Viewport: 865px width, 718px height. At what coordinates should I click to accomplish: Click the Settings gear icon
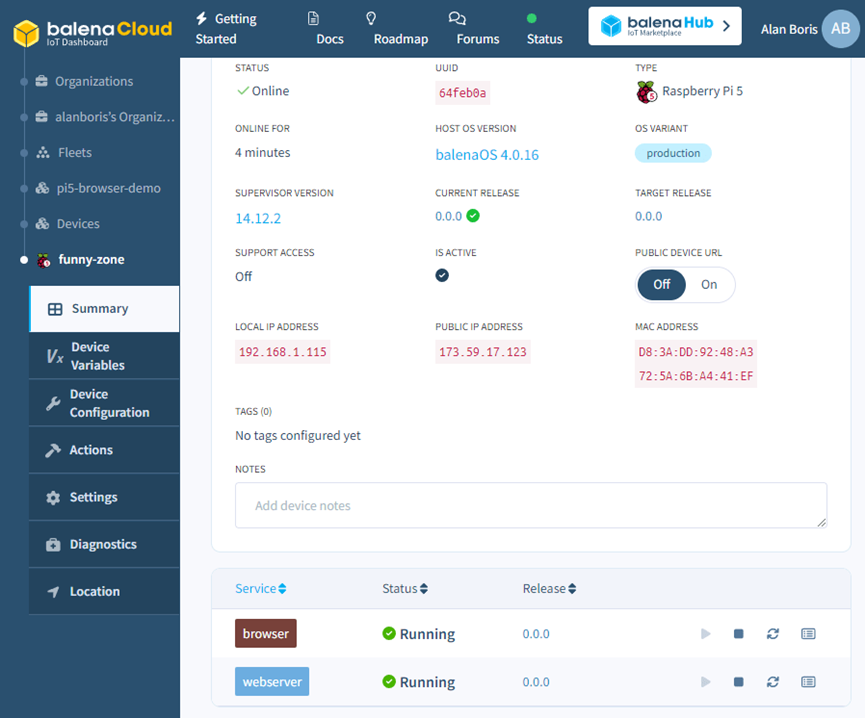click(x=53, y=497)
